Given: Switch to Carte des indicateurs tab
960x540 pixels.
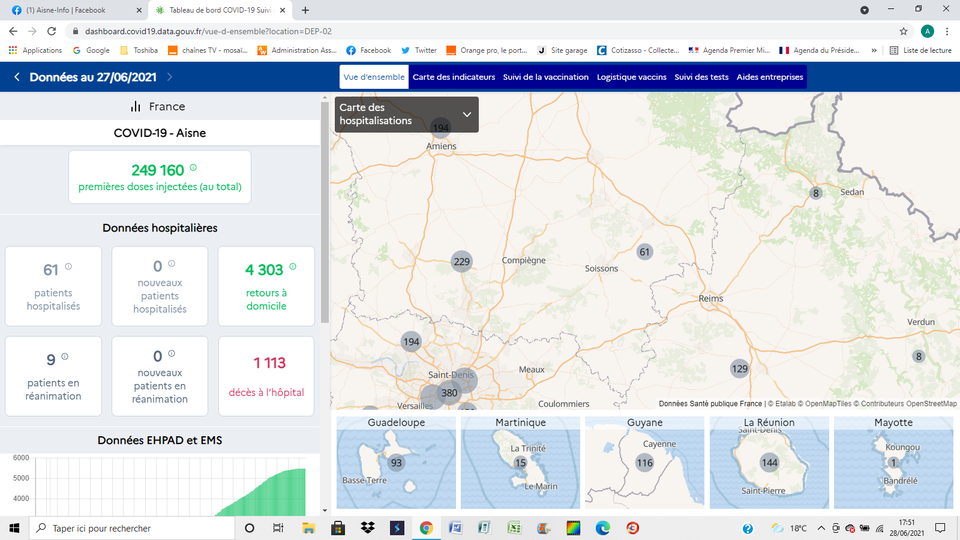Looking at the screenshot, I should click(453, 77).
